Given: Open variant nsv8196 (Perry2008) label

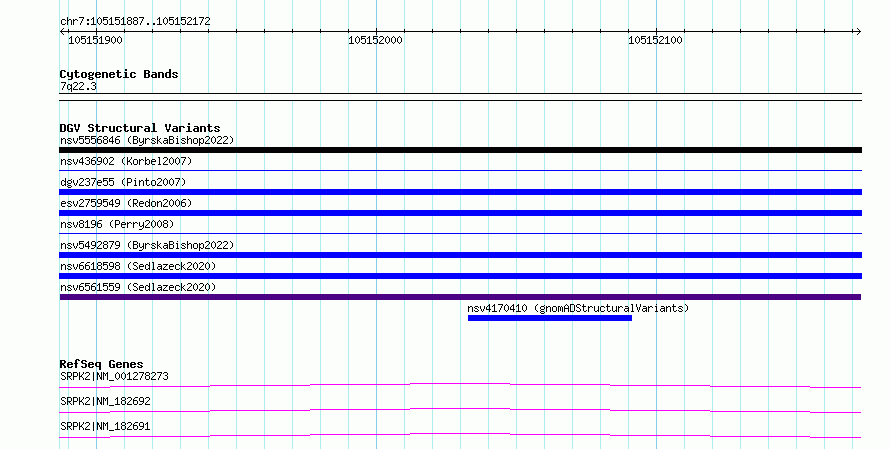Looking at the screenshot, I should coord(117,224).
